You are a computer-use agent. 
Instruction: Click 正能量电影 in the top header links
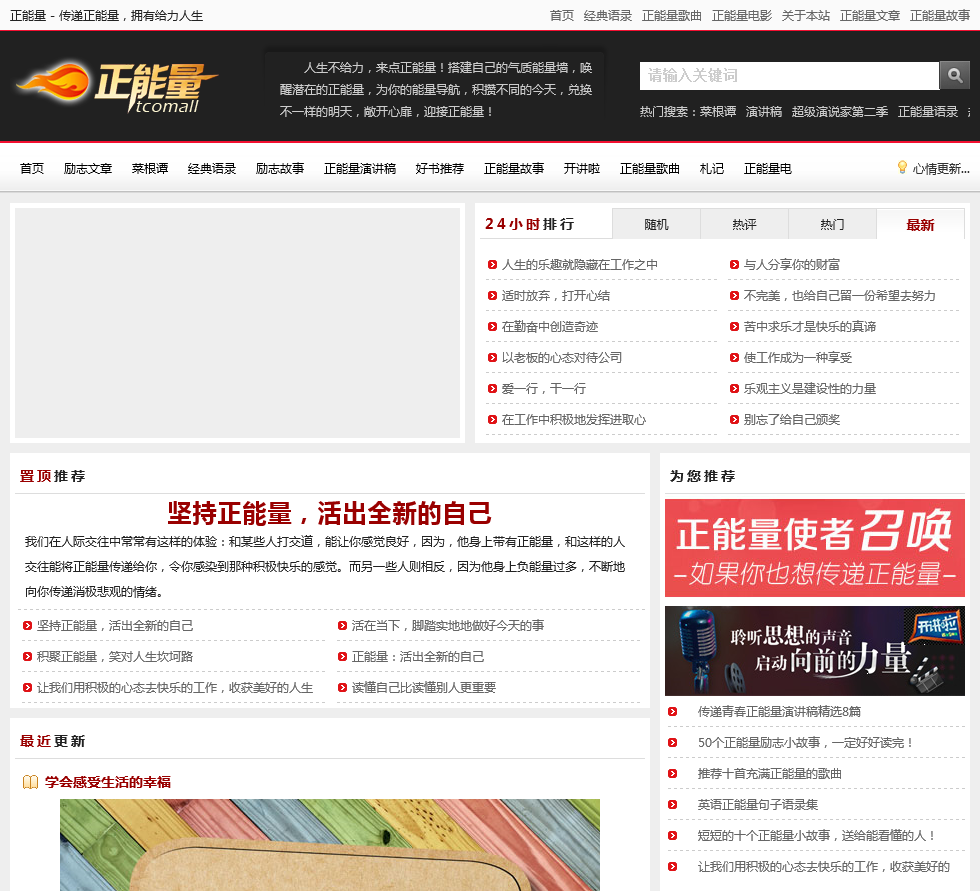[x=742, y=16]
